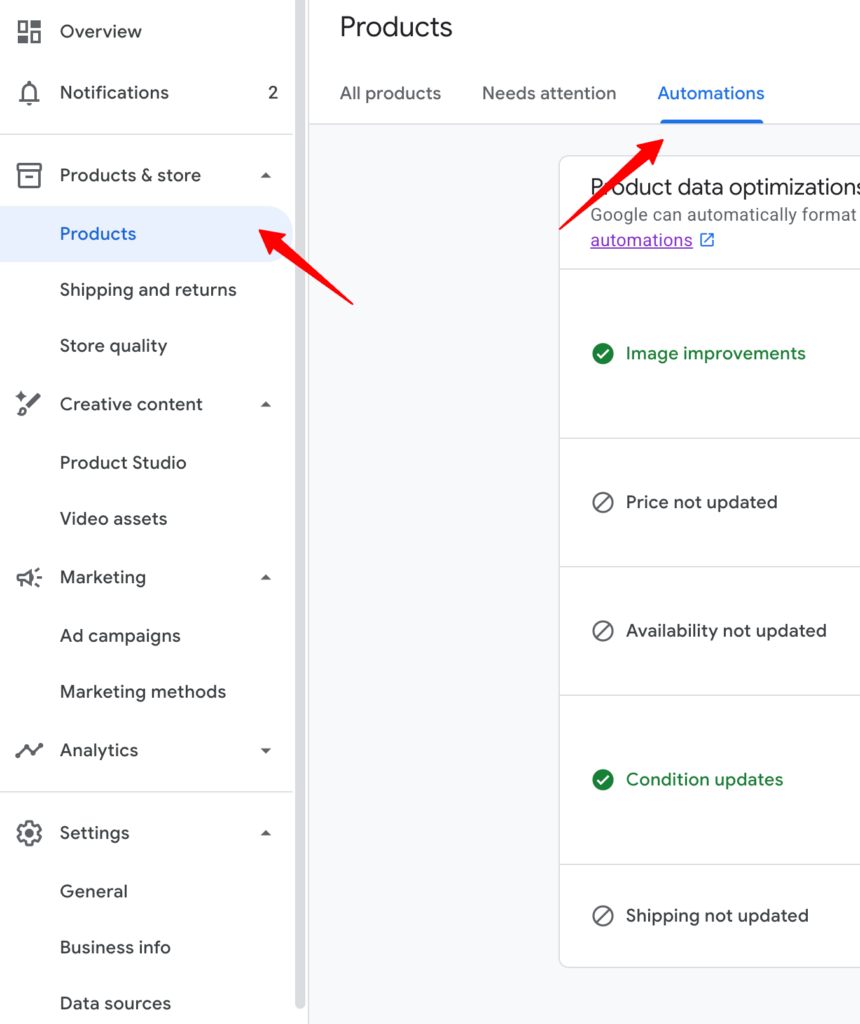This screenshot has width=860, height=1024.
Task: Click disabled icon beside Price not updated
Action: pos(603,502)
